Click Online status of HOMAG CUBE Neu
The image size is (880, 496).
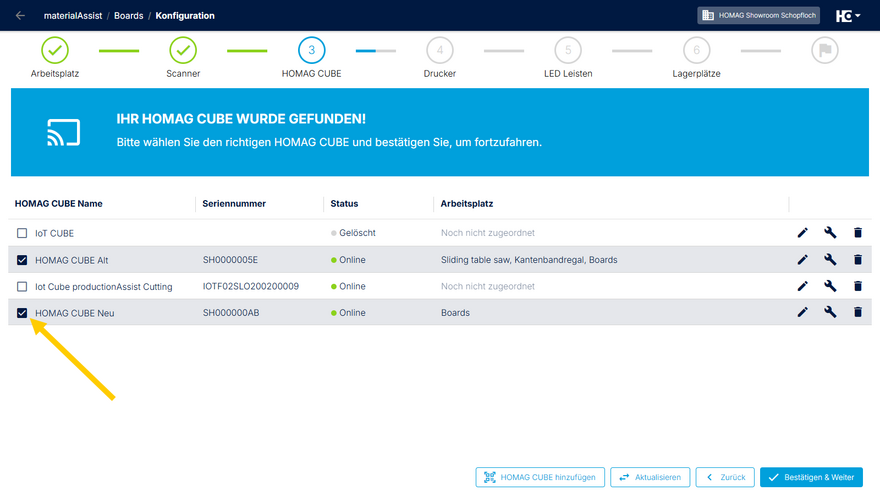352,313
